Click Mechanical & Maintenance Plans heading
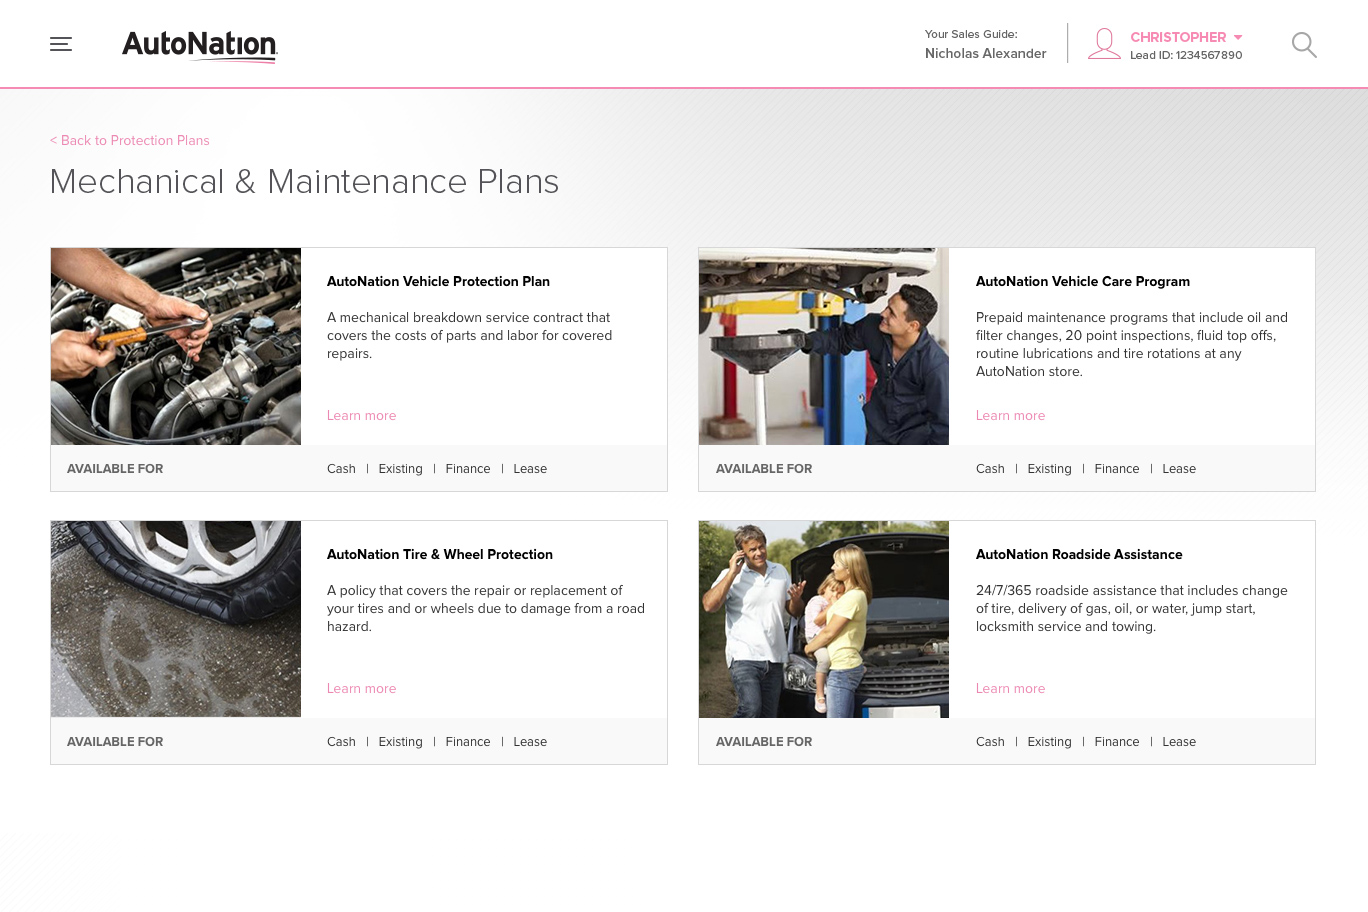Image resolution: width=1368 pixels, height=912 pixels. pos(304,181)
